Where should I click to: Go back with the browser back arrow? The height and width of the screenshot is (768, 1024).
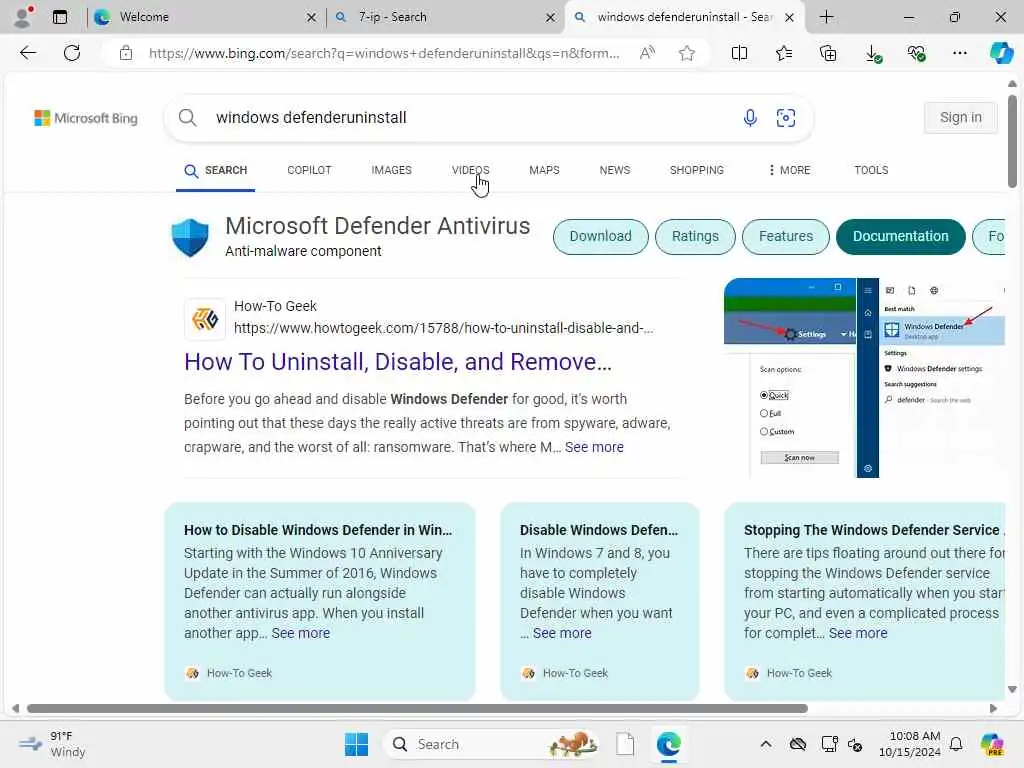[x=28, y=53]
